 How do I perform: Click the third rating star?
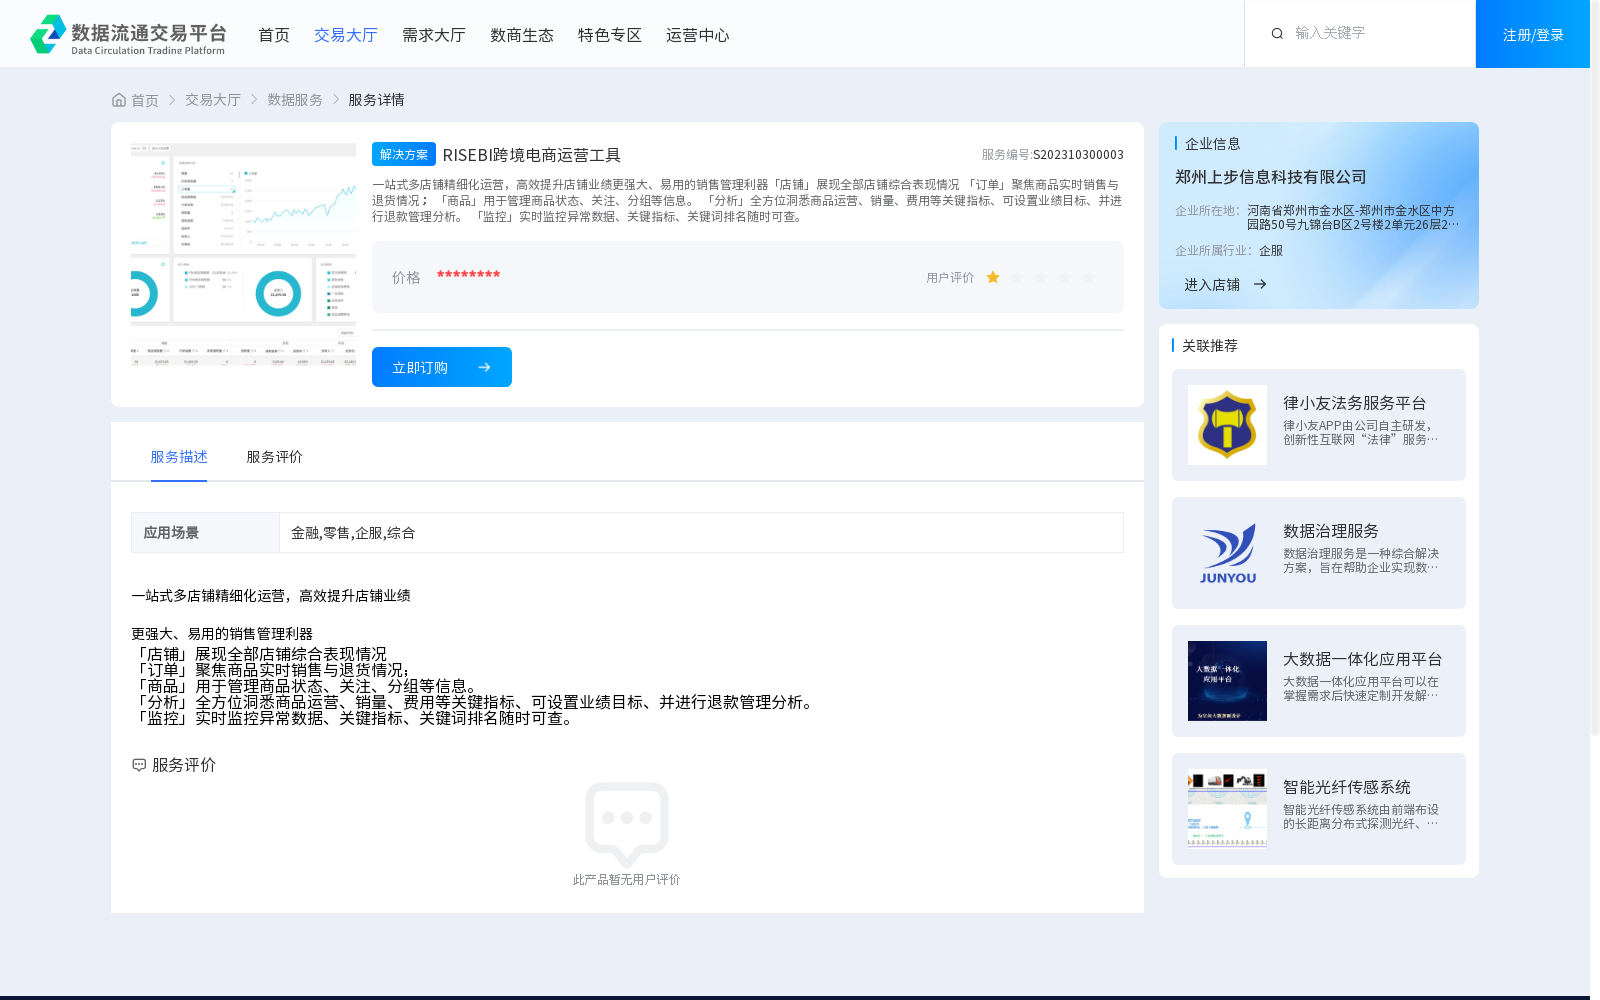point(1041,278)
